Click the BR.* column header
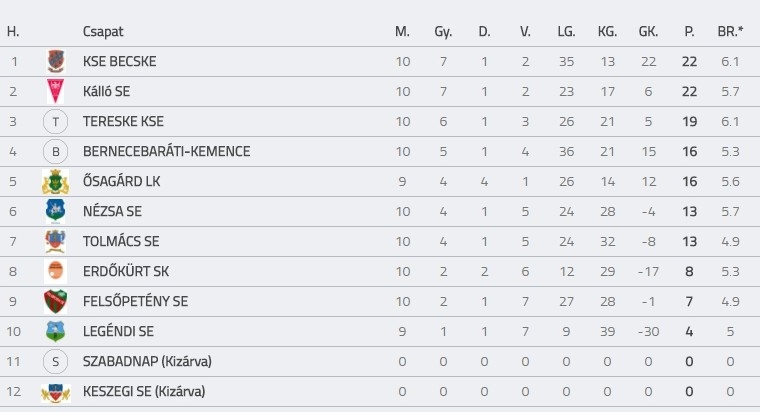760x412 pixels. (730, 32)
